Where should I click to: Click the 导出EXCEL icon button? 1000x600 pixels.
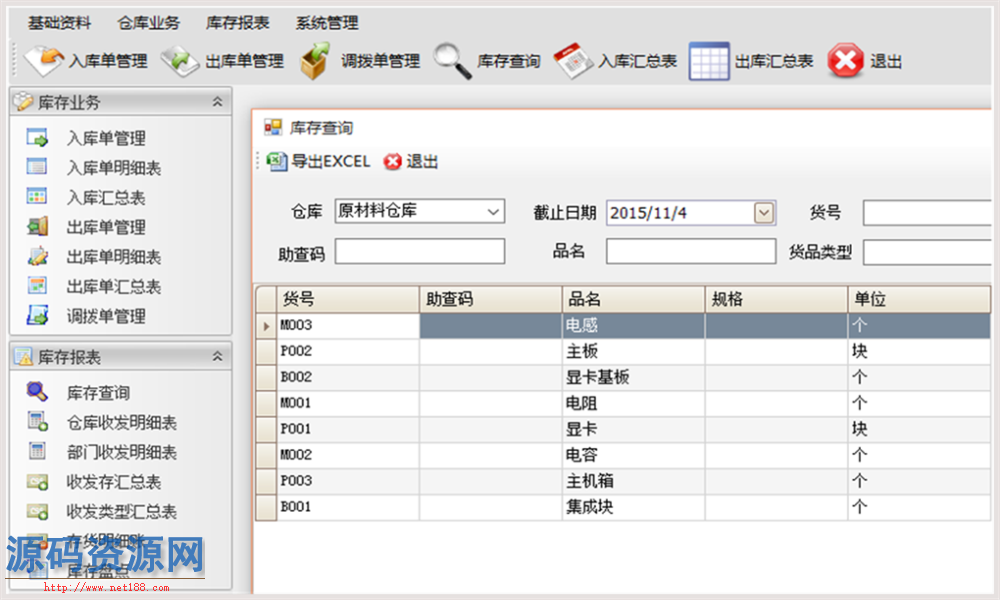(278, 161)
